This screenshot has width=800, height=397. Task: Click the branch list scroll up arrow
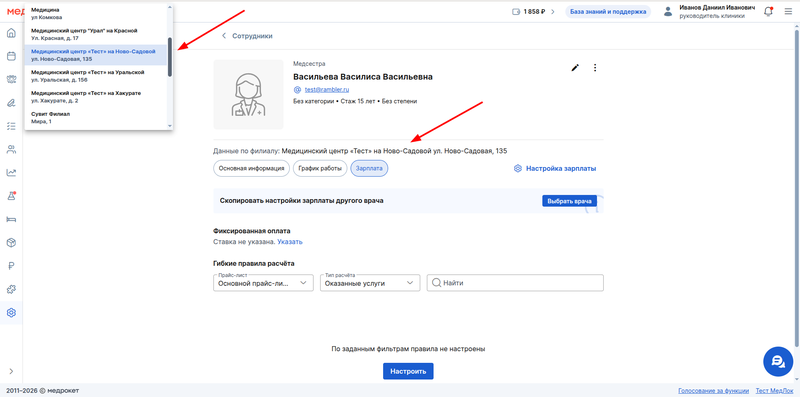[170, 7]
